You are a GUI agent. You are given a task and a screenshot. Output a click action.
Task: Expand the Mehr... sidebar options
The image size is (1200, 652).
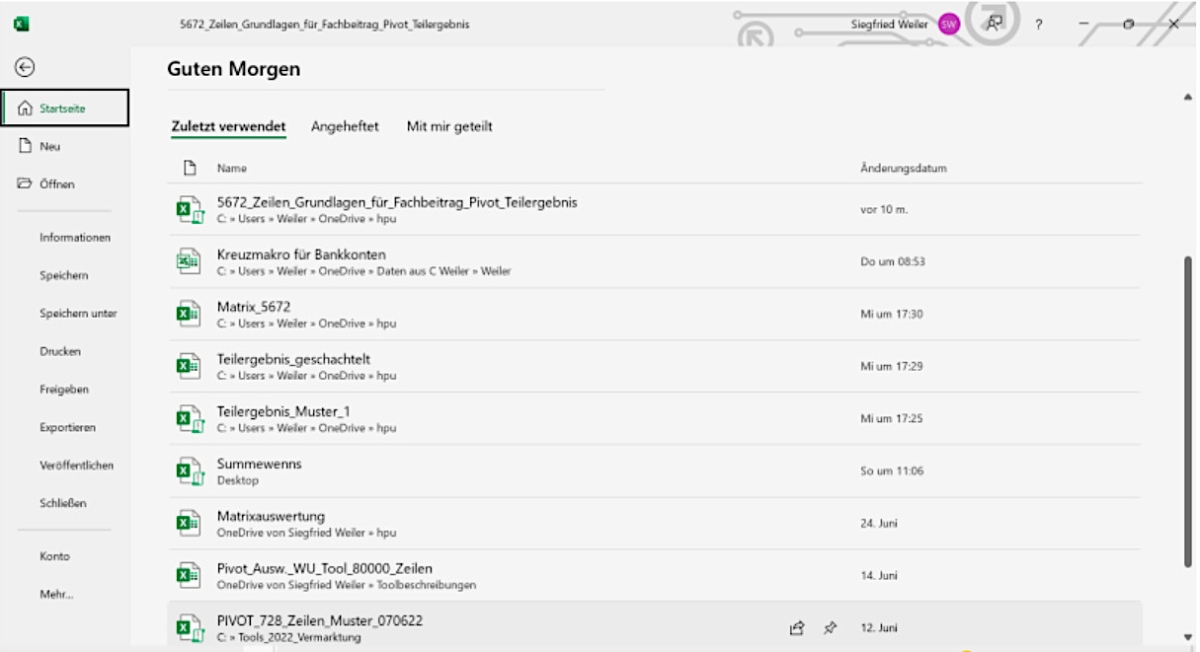(56, 594)
